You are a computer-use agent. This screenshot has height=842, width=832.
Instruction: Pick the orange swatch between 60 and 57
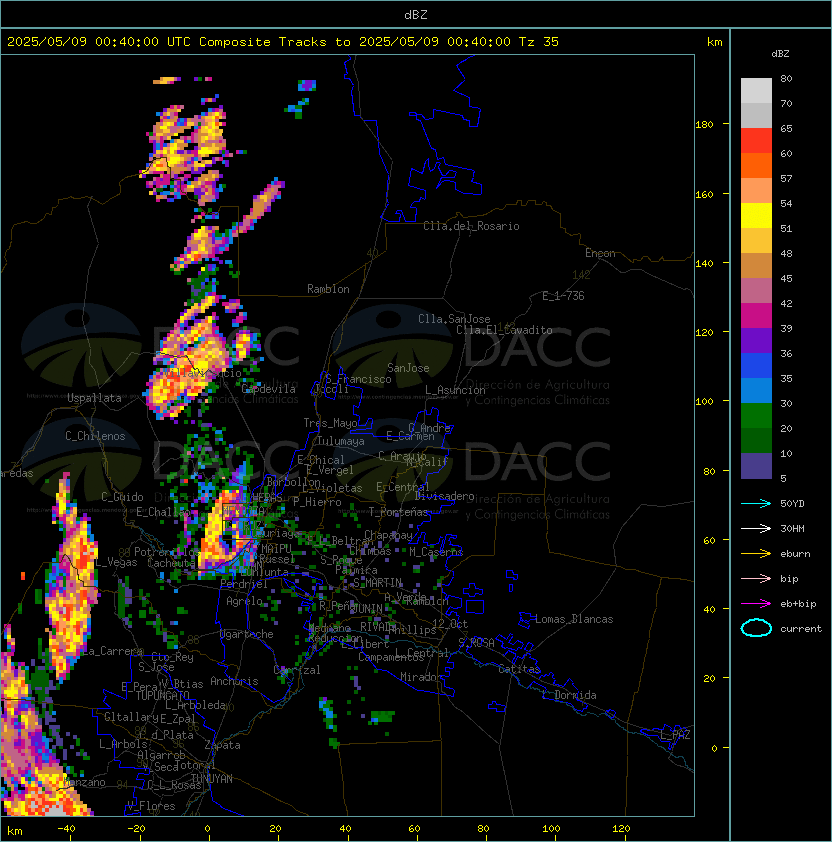click(x=756, y=165)
